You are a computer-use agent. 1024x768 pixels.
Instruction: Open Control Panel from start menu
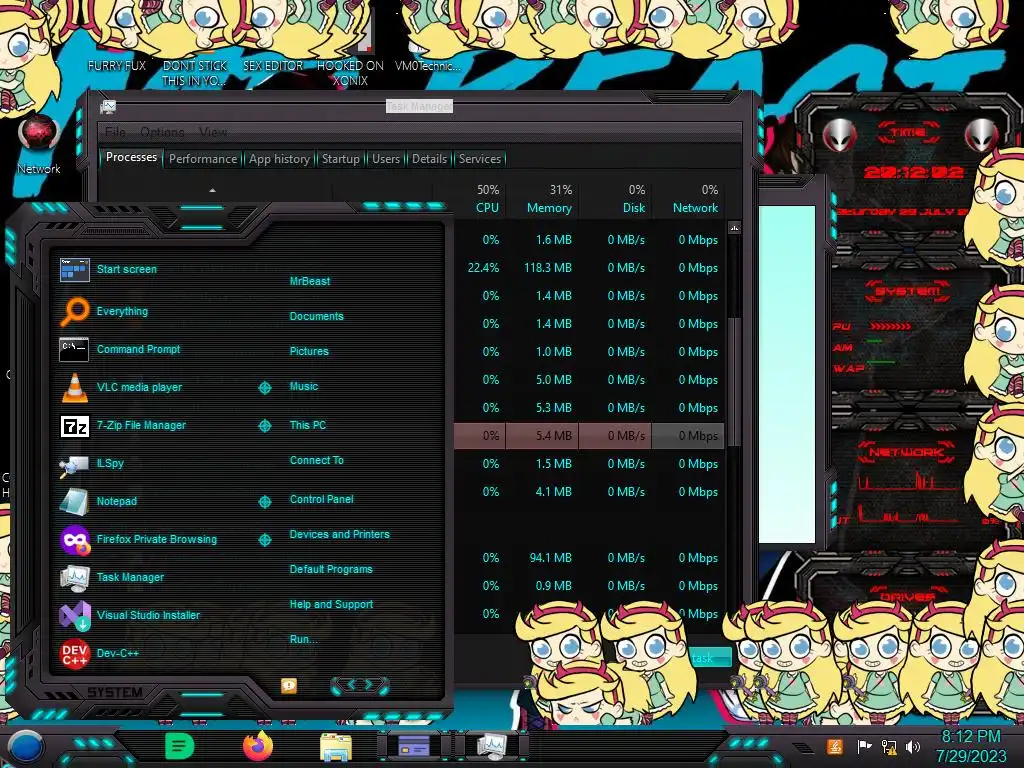321,500
